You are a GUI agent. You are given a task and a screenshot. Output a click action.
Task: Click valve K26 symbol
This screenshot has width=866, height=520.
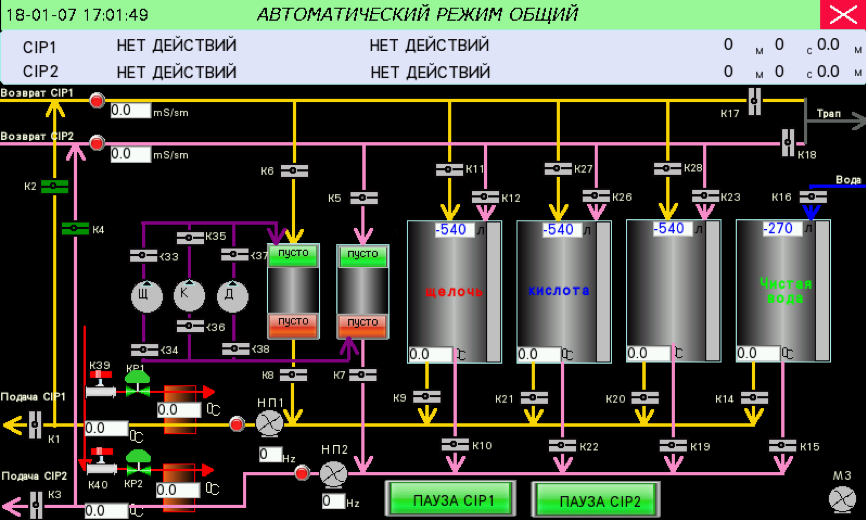point(596,196)
